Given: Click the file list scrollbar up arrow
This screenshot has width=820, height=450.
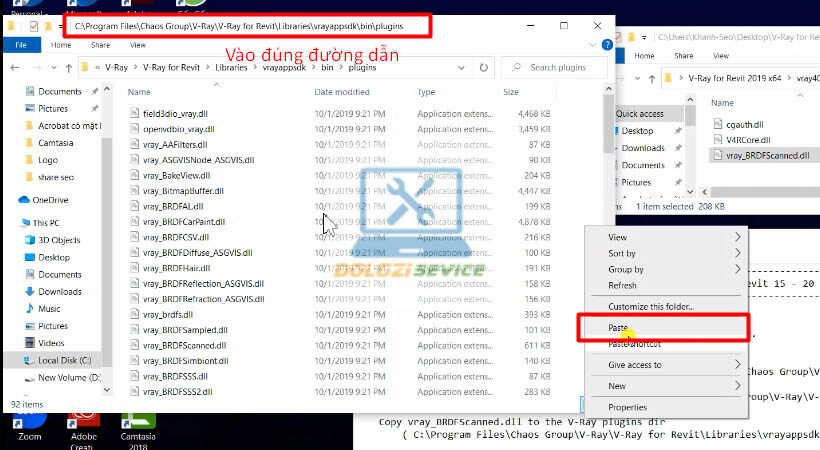Looking at the screenshot, I should click(x=608, y=89).
